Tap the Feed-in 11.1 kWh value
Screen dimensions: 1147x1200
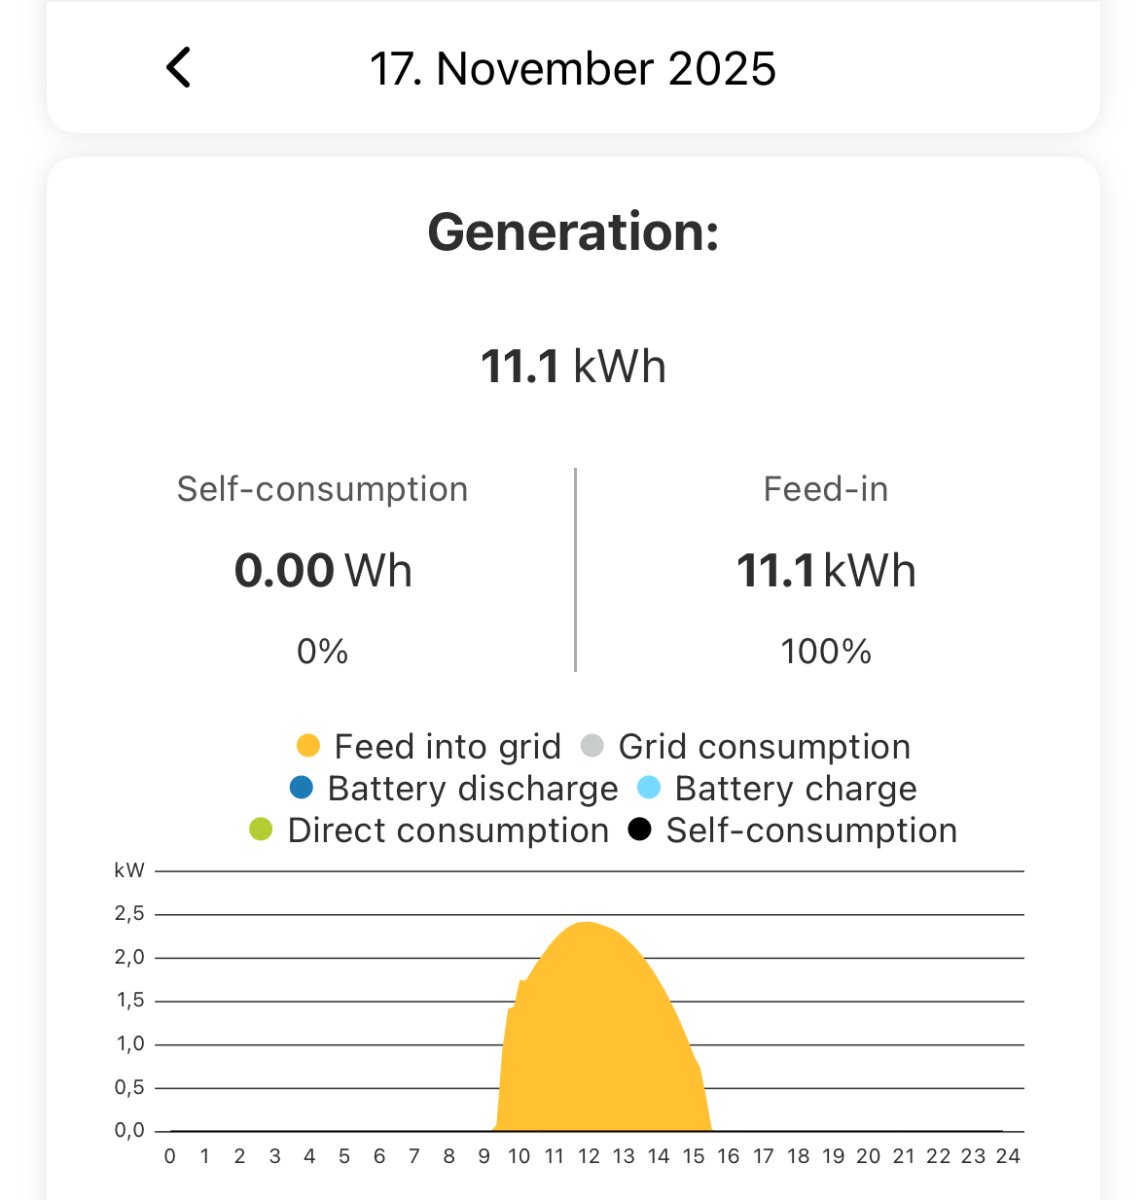pyautogui.click(x=826, y=571)
